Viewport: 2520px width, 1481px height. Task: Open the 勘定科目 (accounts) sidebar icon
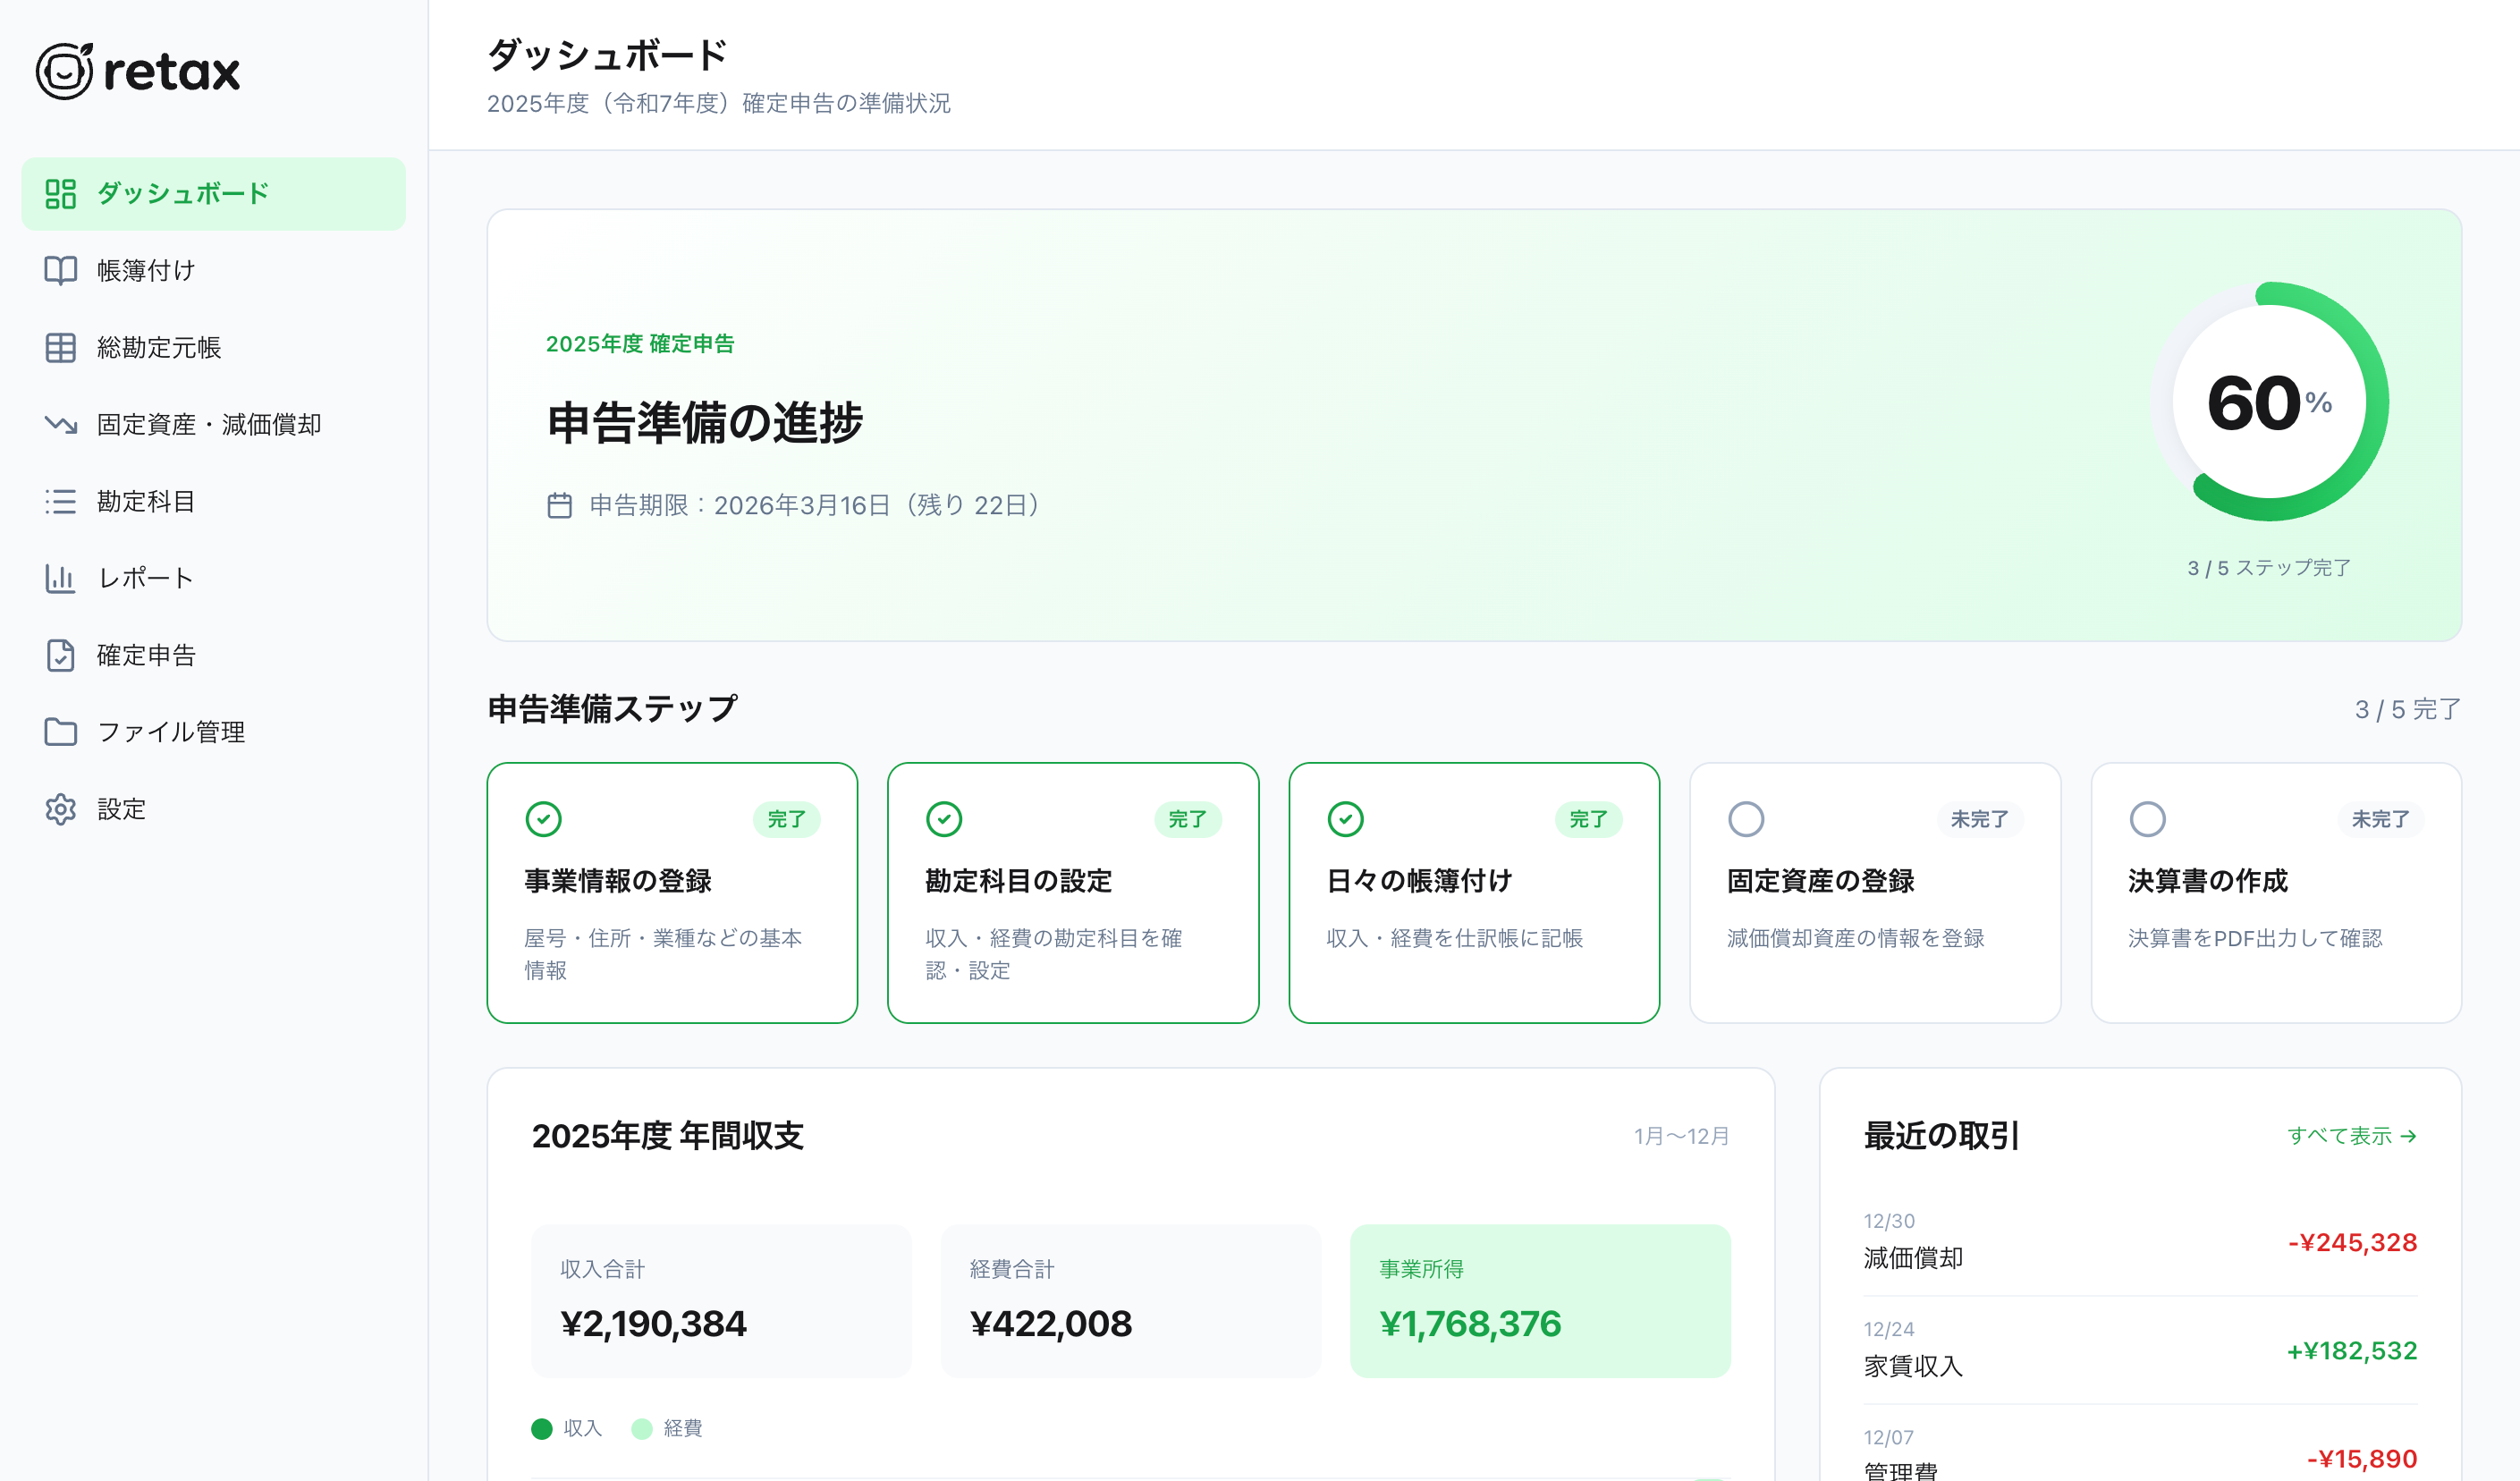click(x=60, y=501)
